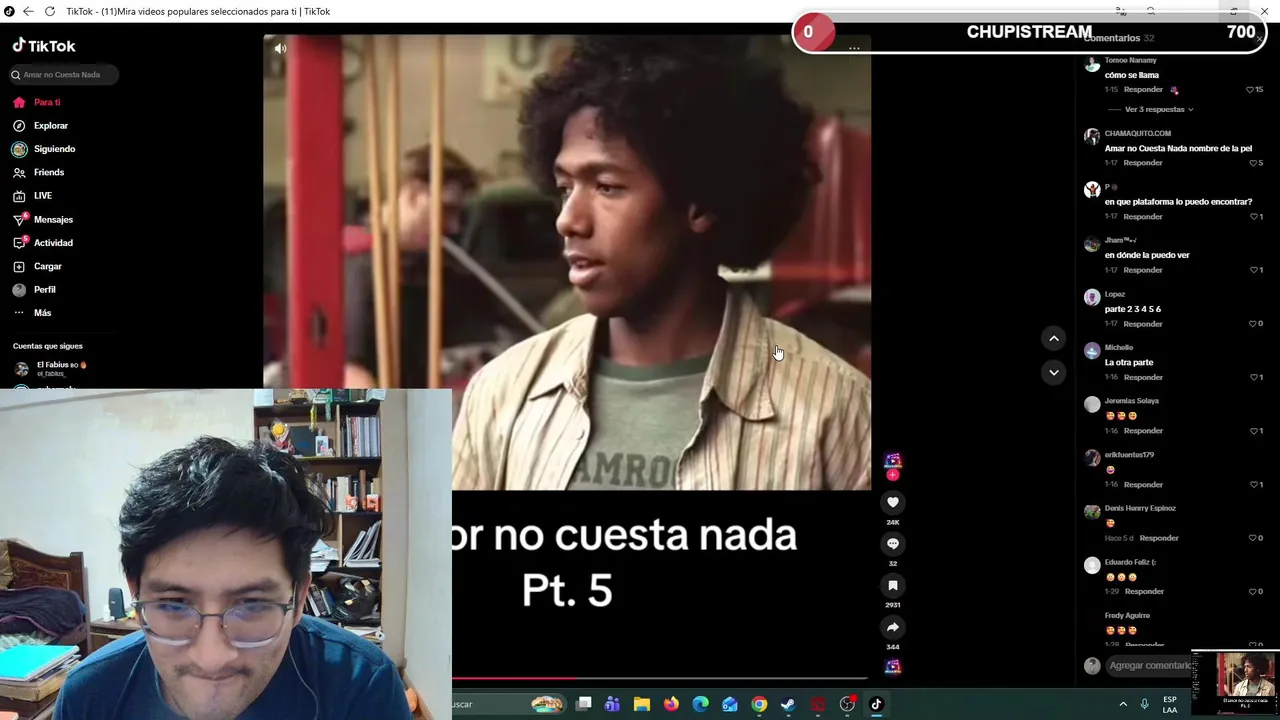Open Steam in taskbar
Screen dimensions: 1280x720
tap(788, 704)
